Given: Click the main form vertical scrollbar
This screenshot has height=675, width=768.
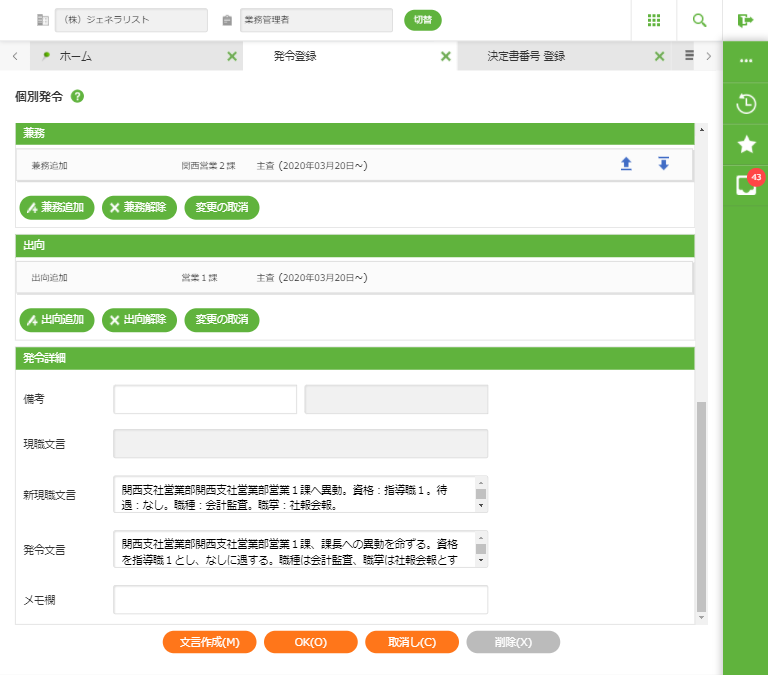Looking at the screenshot, I should pos(700,500).
